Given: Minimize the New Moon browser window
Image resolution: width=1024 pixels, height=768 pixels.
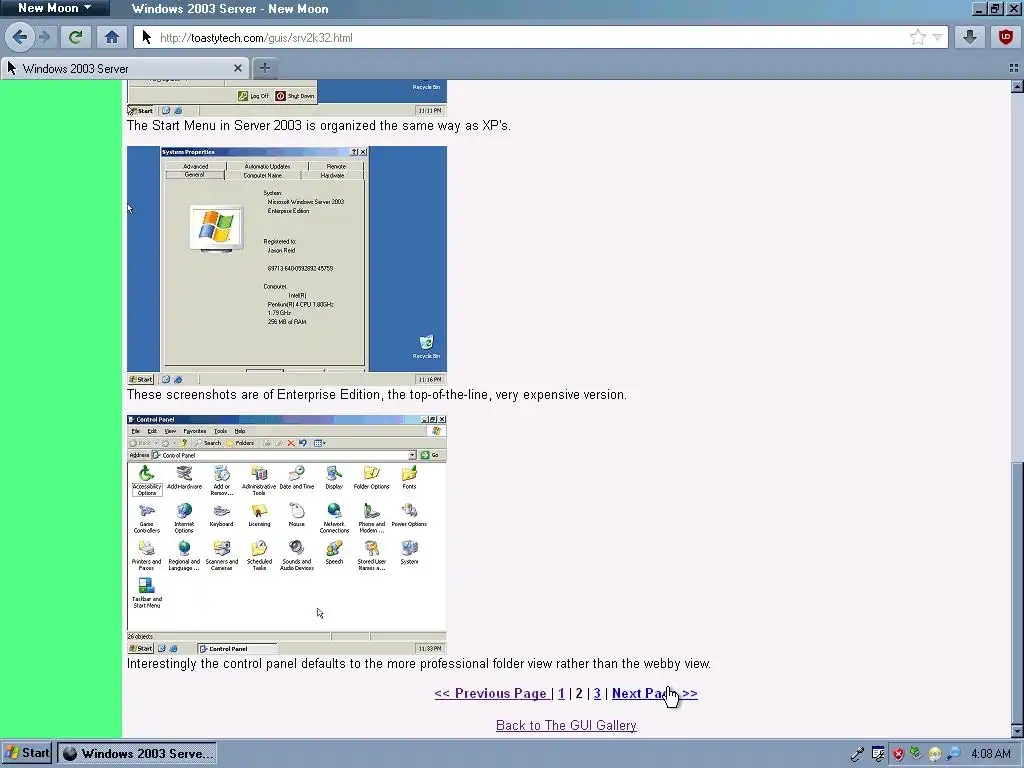Looking at the screenshot, I should (979, 8).
